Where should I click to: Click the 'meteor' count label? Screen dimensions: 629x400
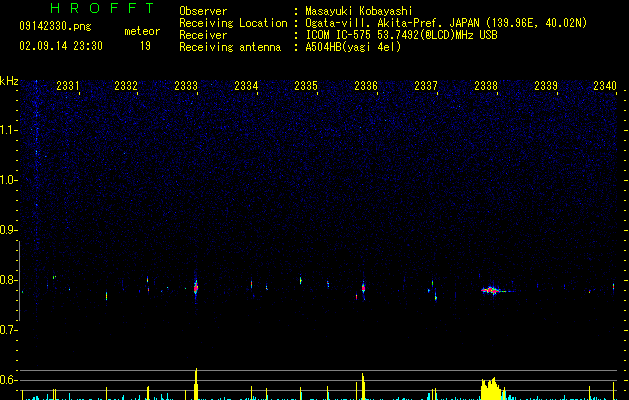tap(142, 31)
